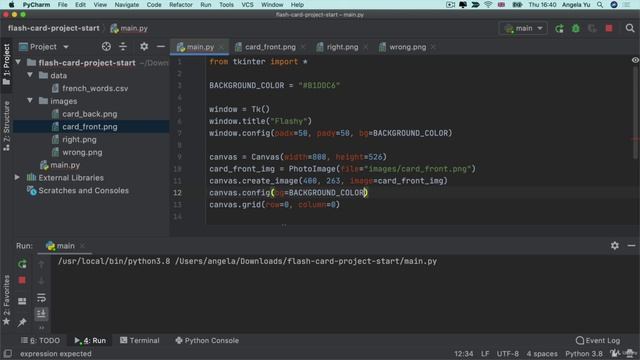Change line separator LF in status bar
The width and height of the screenshot is (640, 360).
(485, 353)
